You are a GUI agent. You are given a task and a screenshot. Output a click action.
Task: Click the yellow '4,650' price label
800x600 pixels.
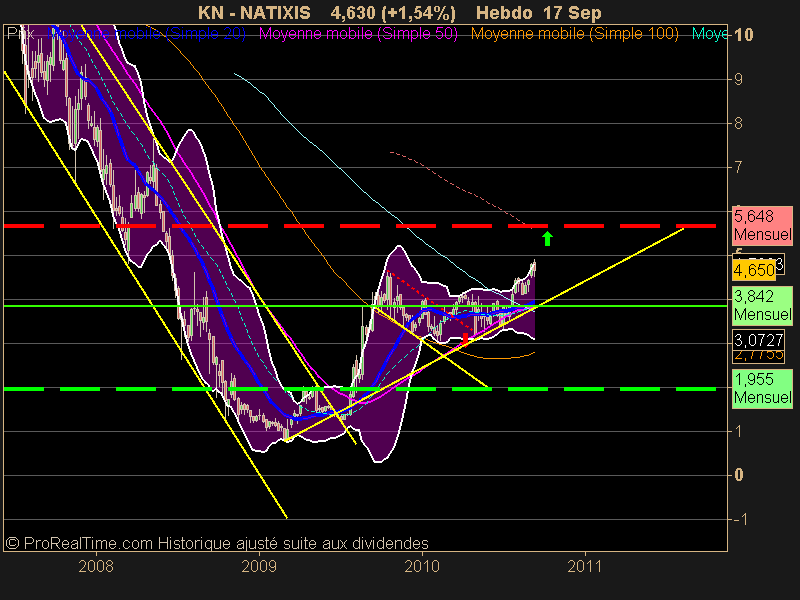(754, 270)
